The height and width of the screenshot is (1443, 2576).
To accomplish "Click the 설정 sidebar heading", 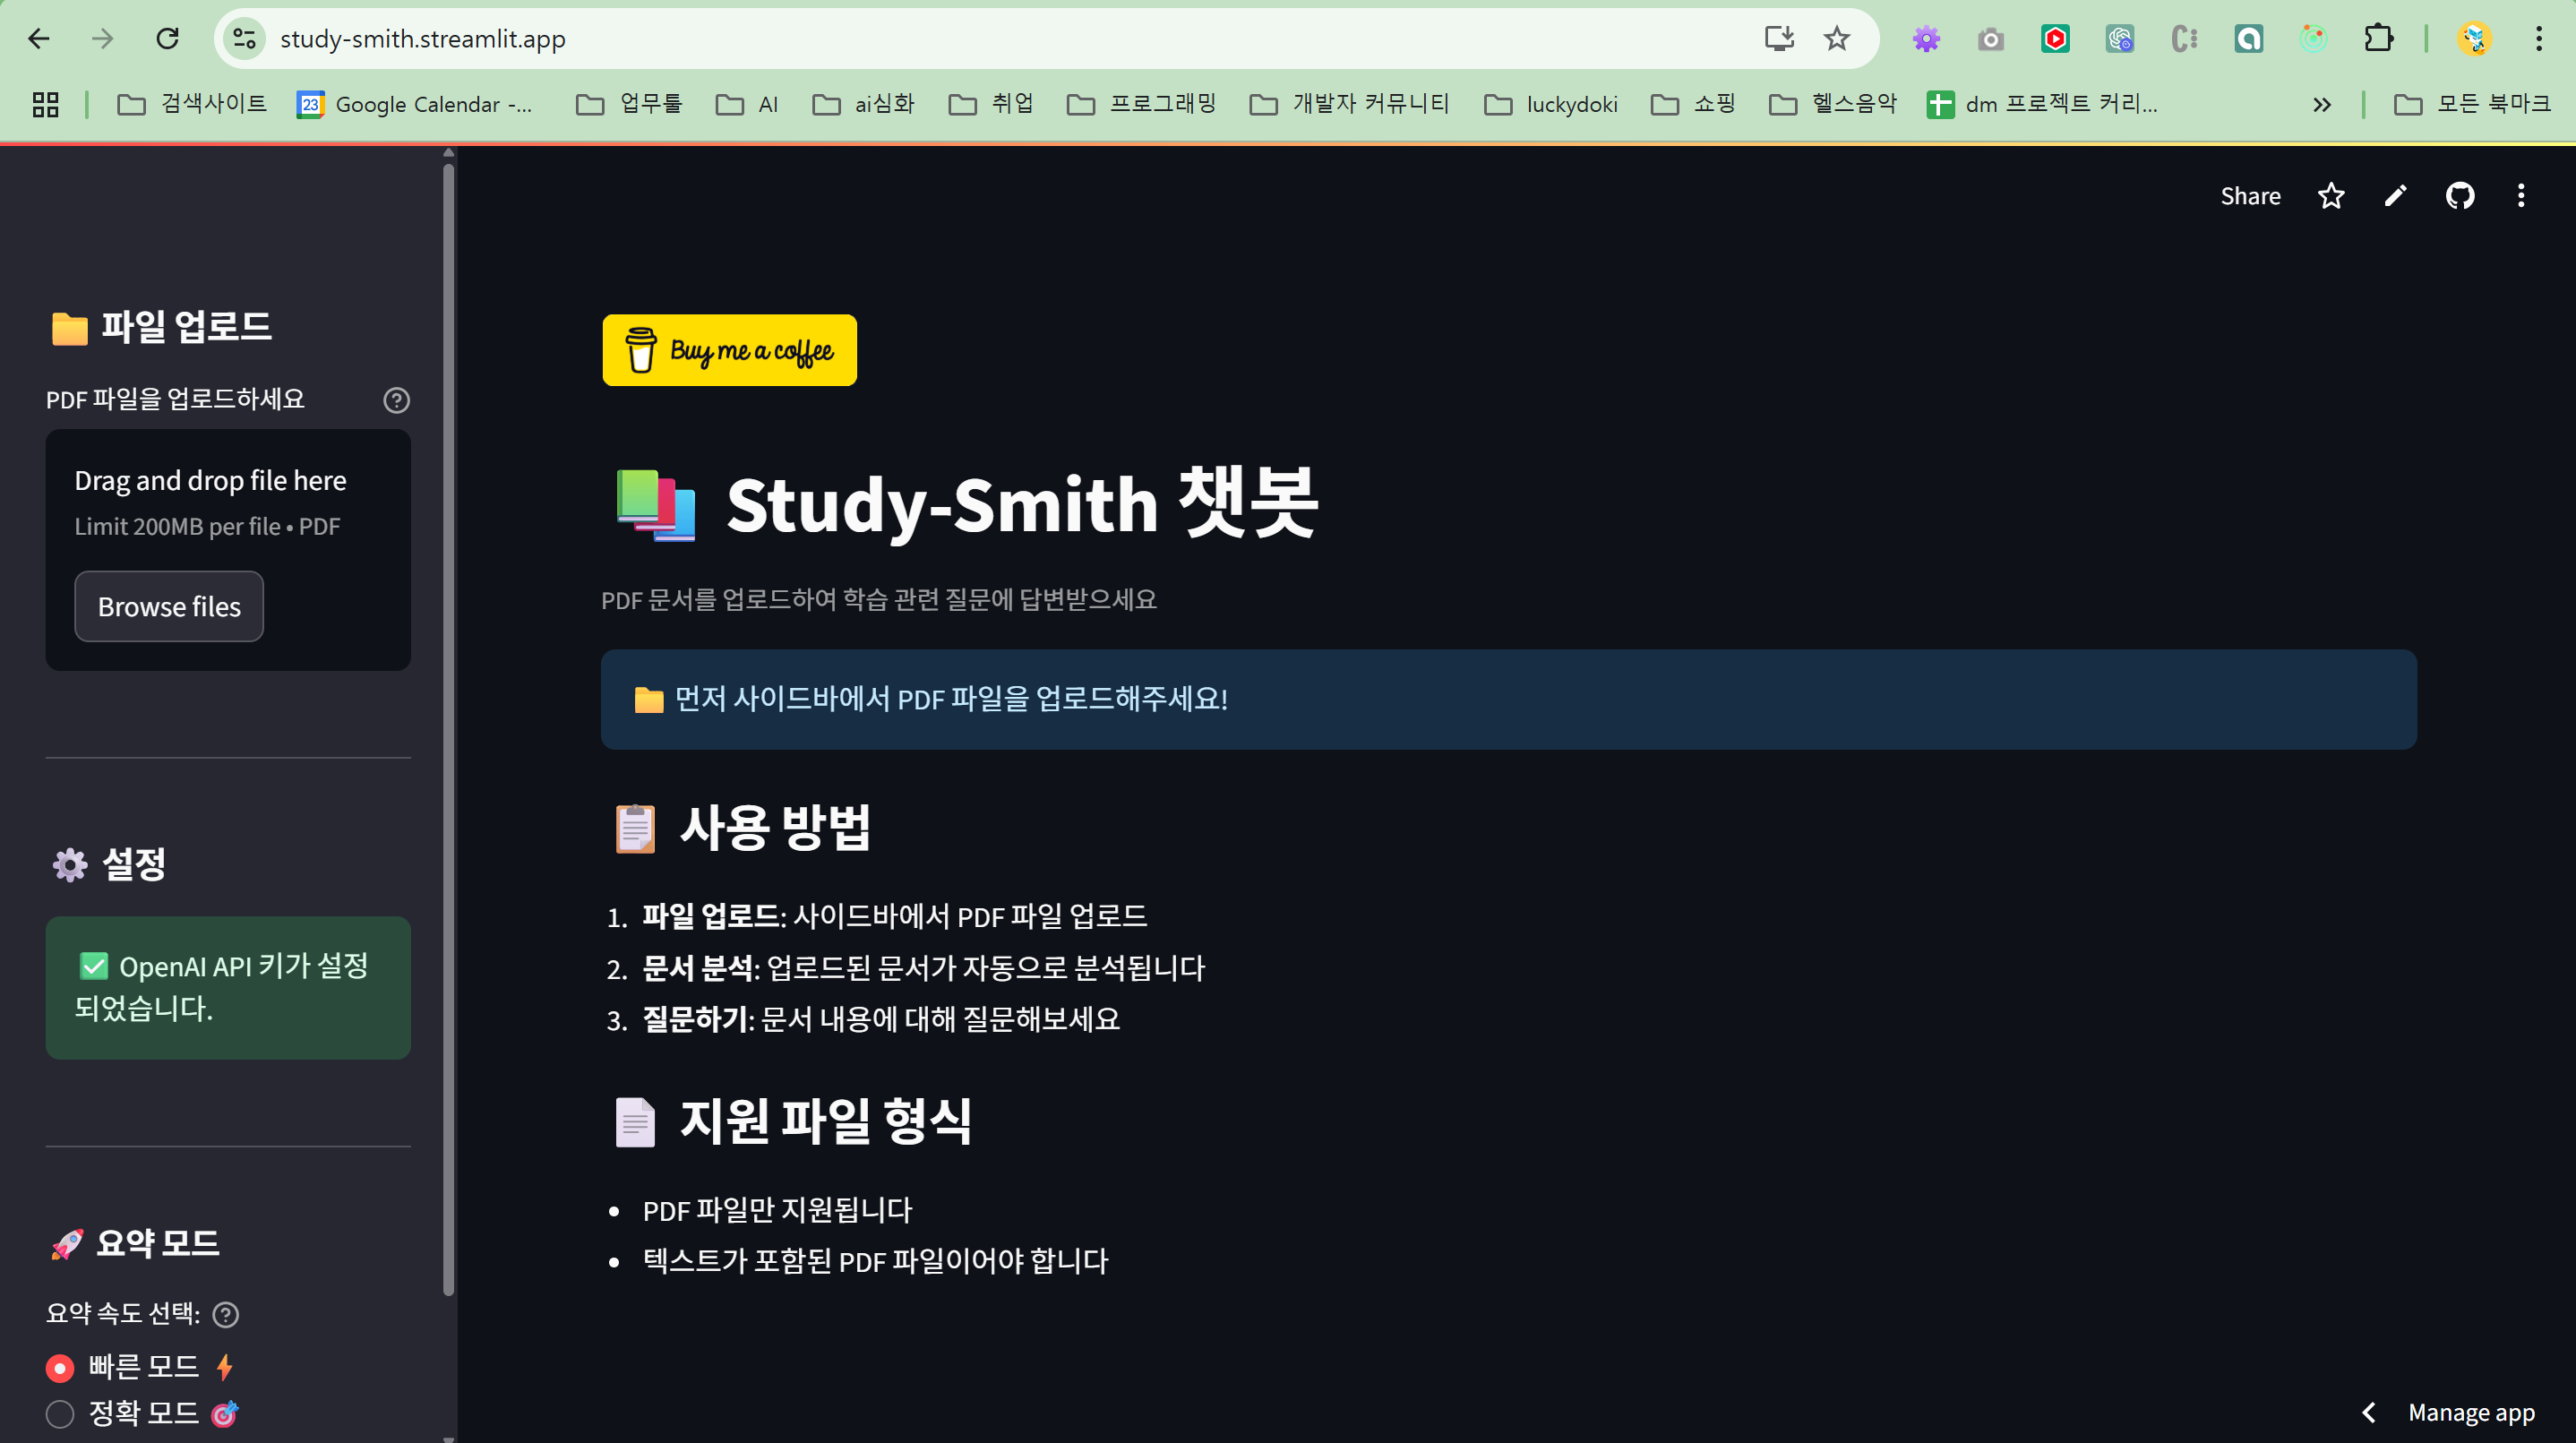I will tap(108, 864).
